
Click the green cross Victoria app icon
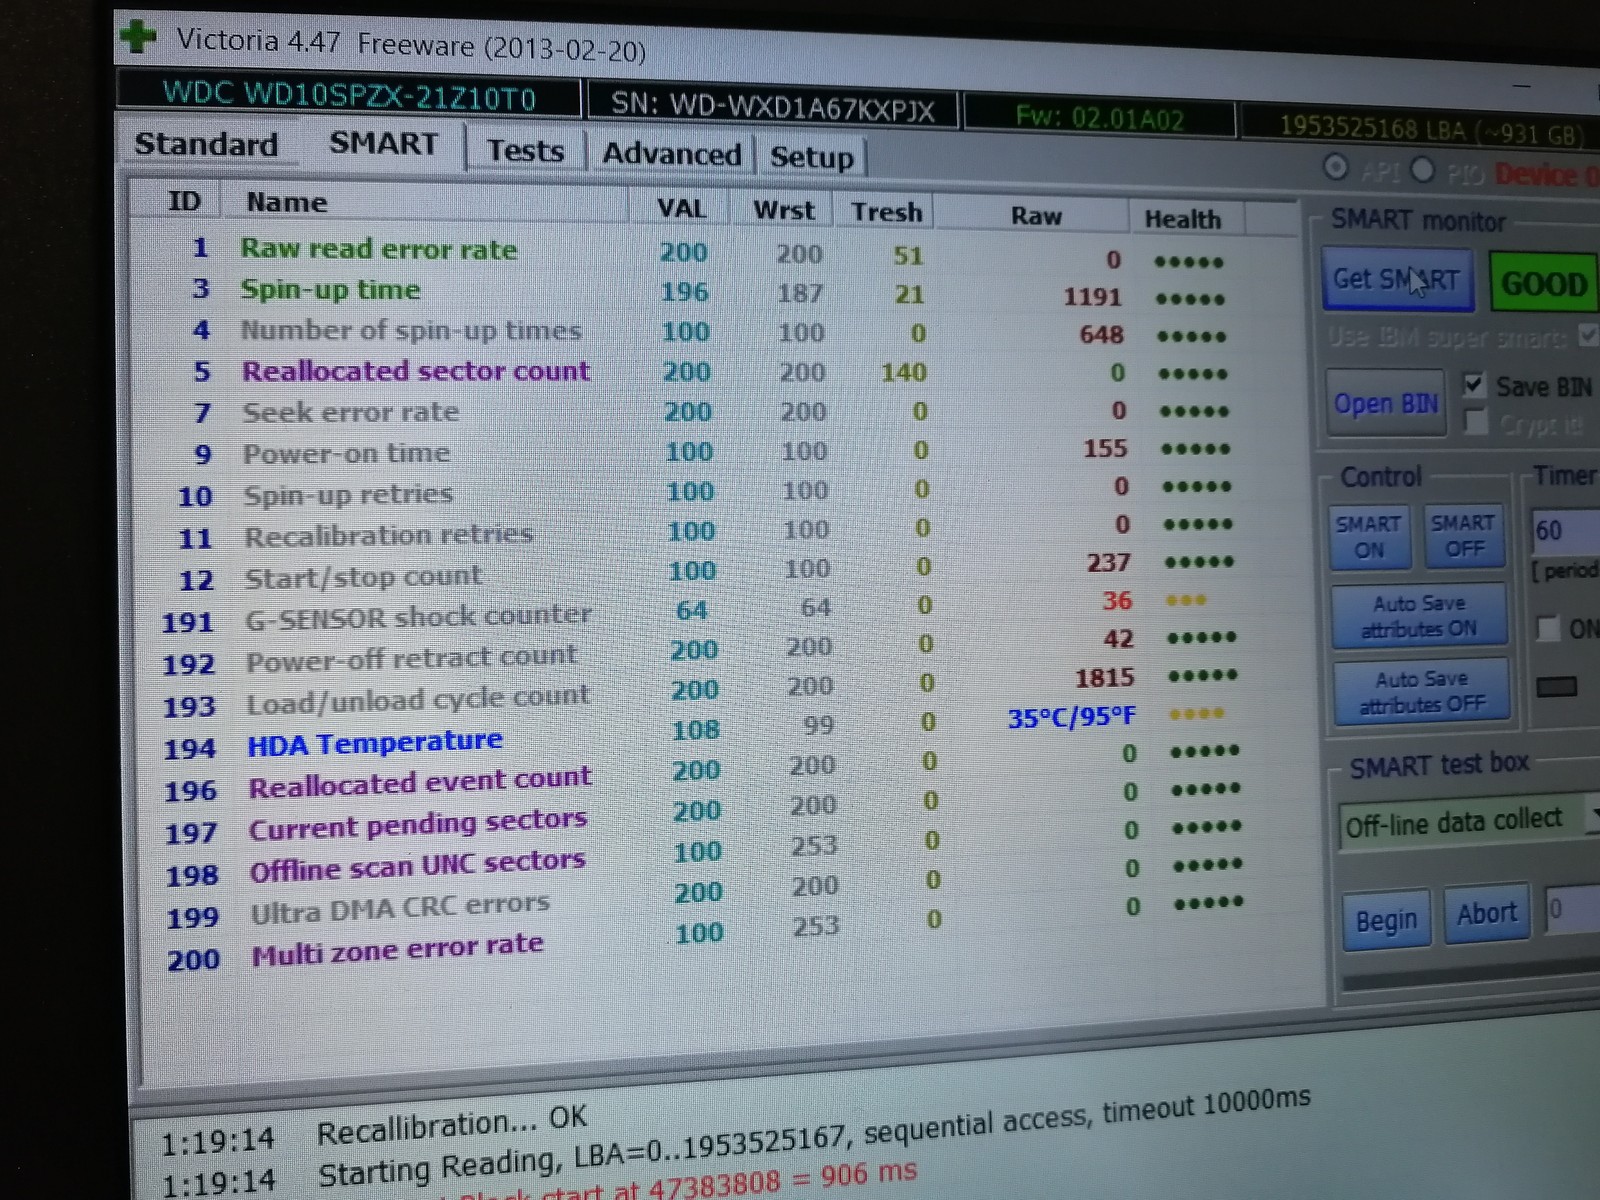pyautogui.click(x=137, y=37)
